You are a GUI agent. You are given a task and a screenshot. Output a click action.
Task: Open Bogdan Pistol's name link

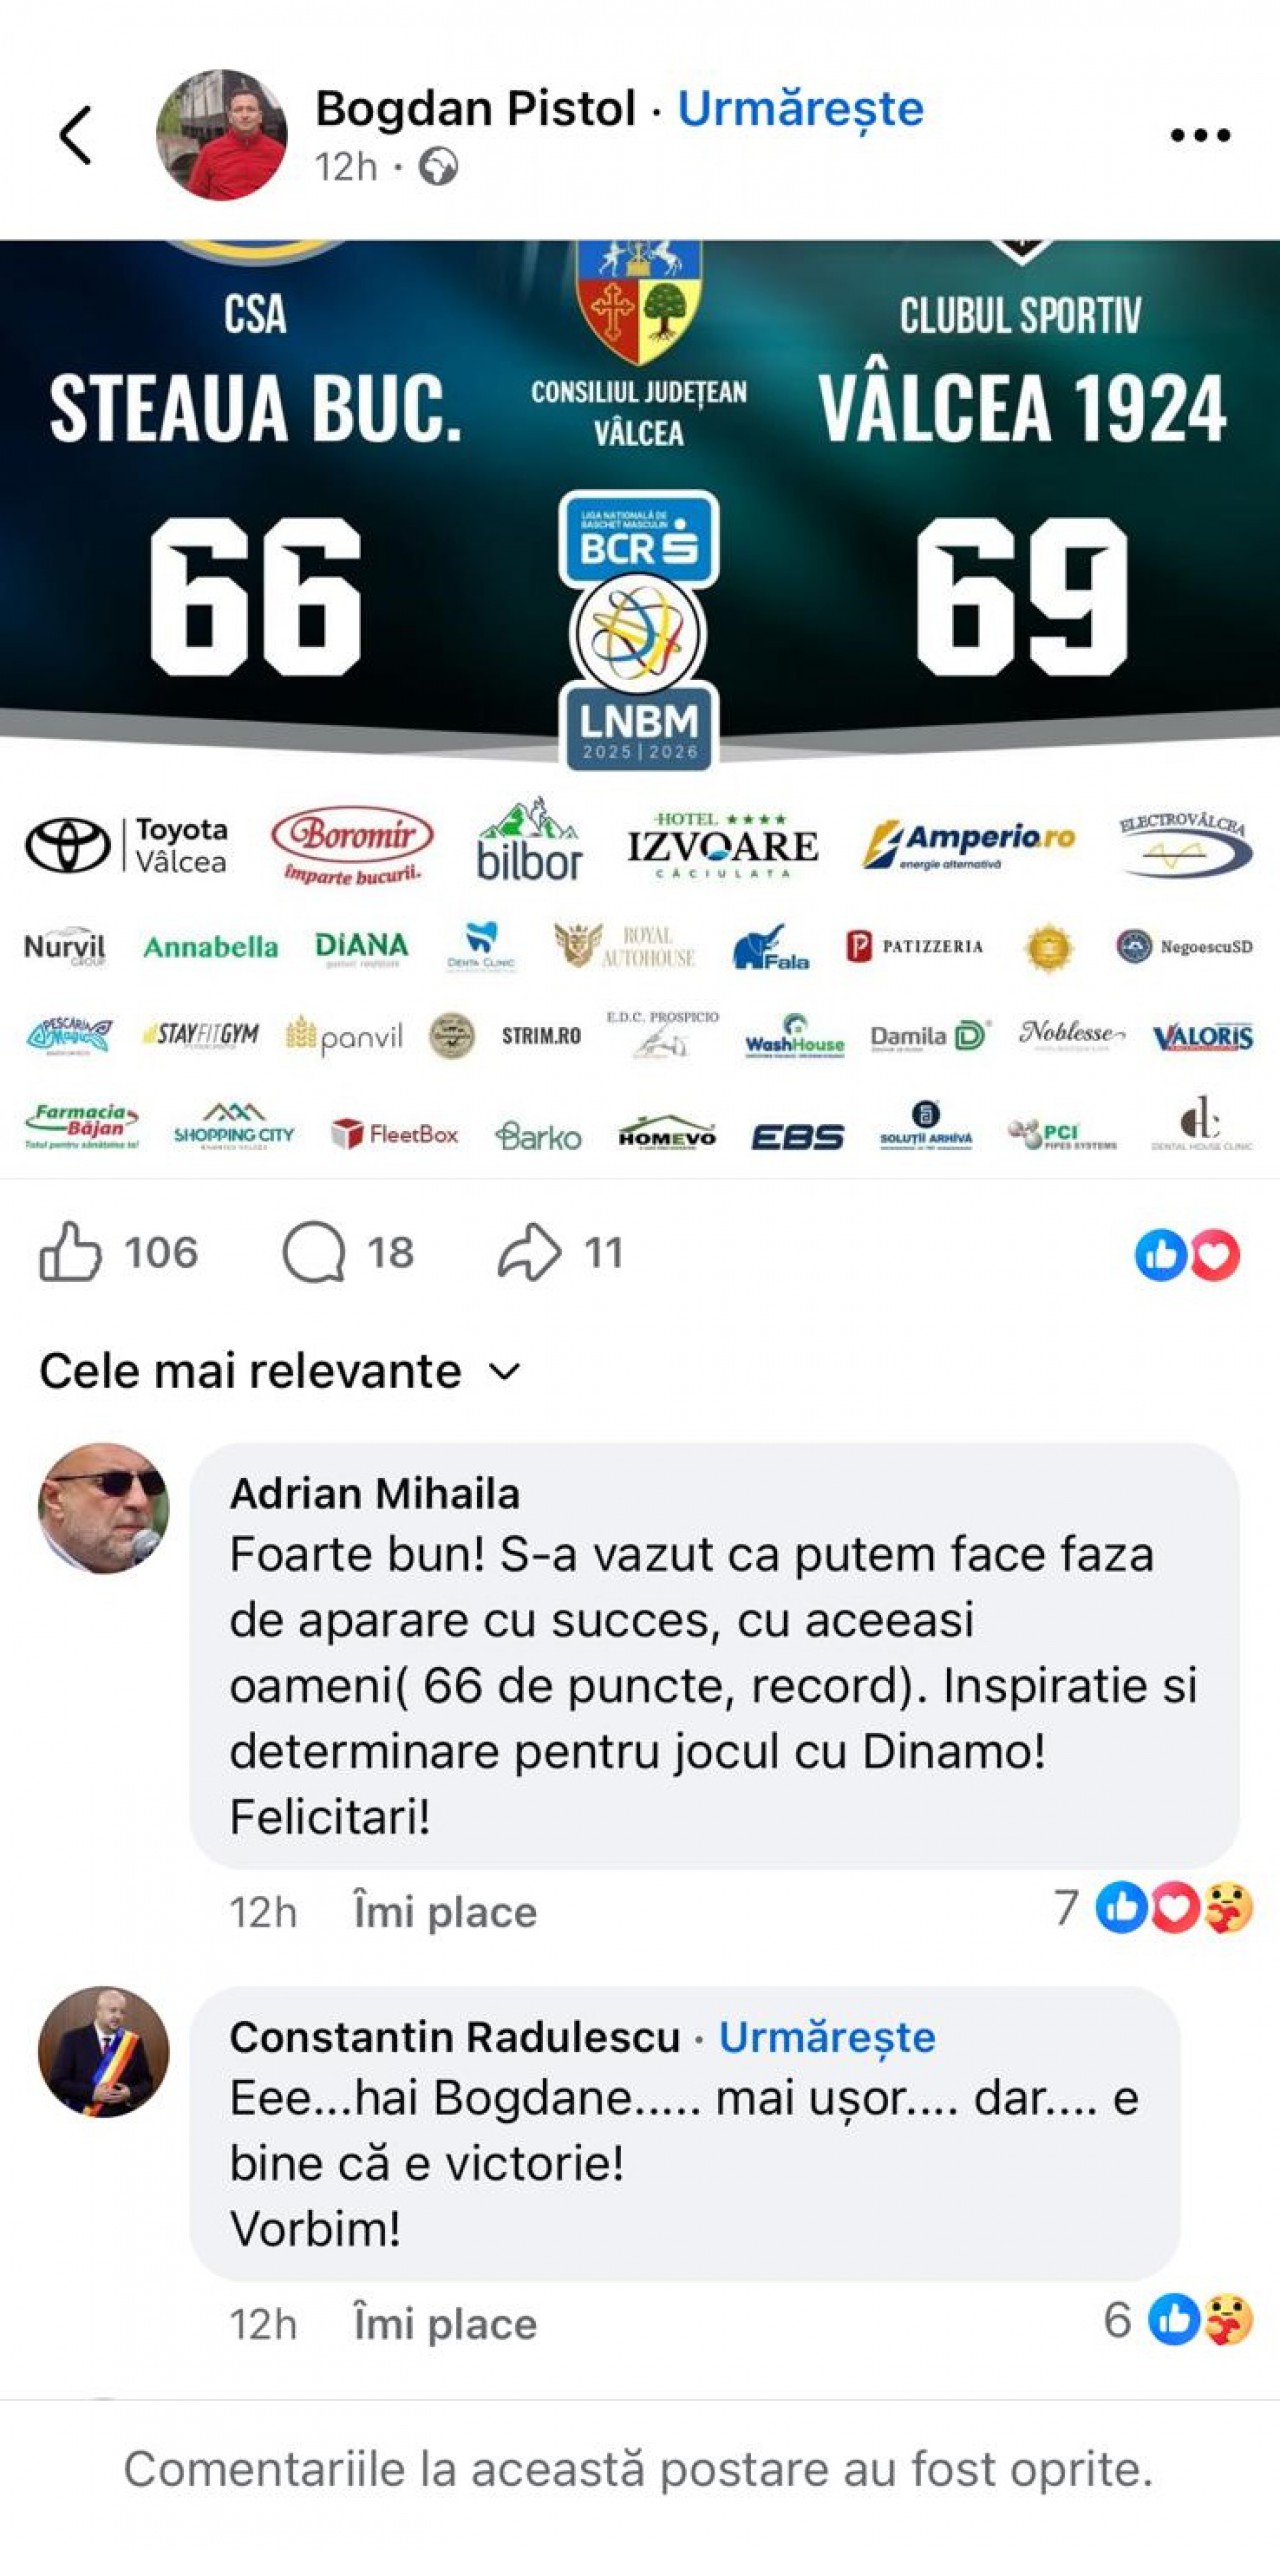tap(476, 108)
